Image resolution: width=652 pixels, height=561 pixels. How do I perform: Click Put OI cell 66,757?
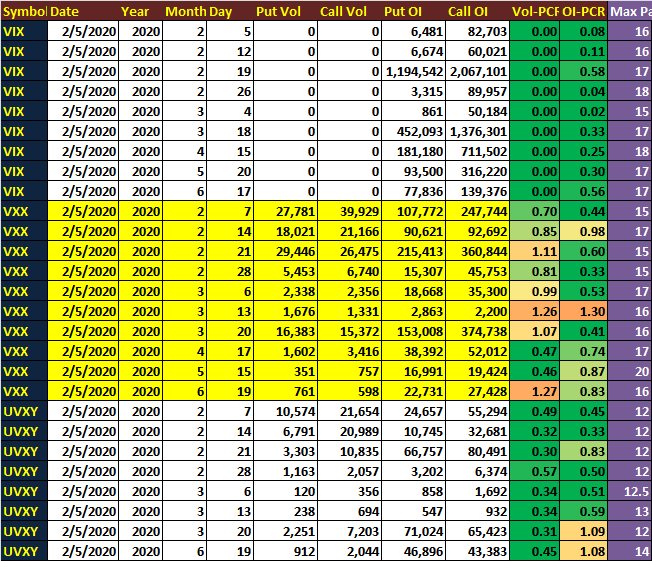pyautogui.click(x=414, y=451)
